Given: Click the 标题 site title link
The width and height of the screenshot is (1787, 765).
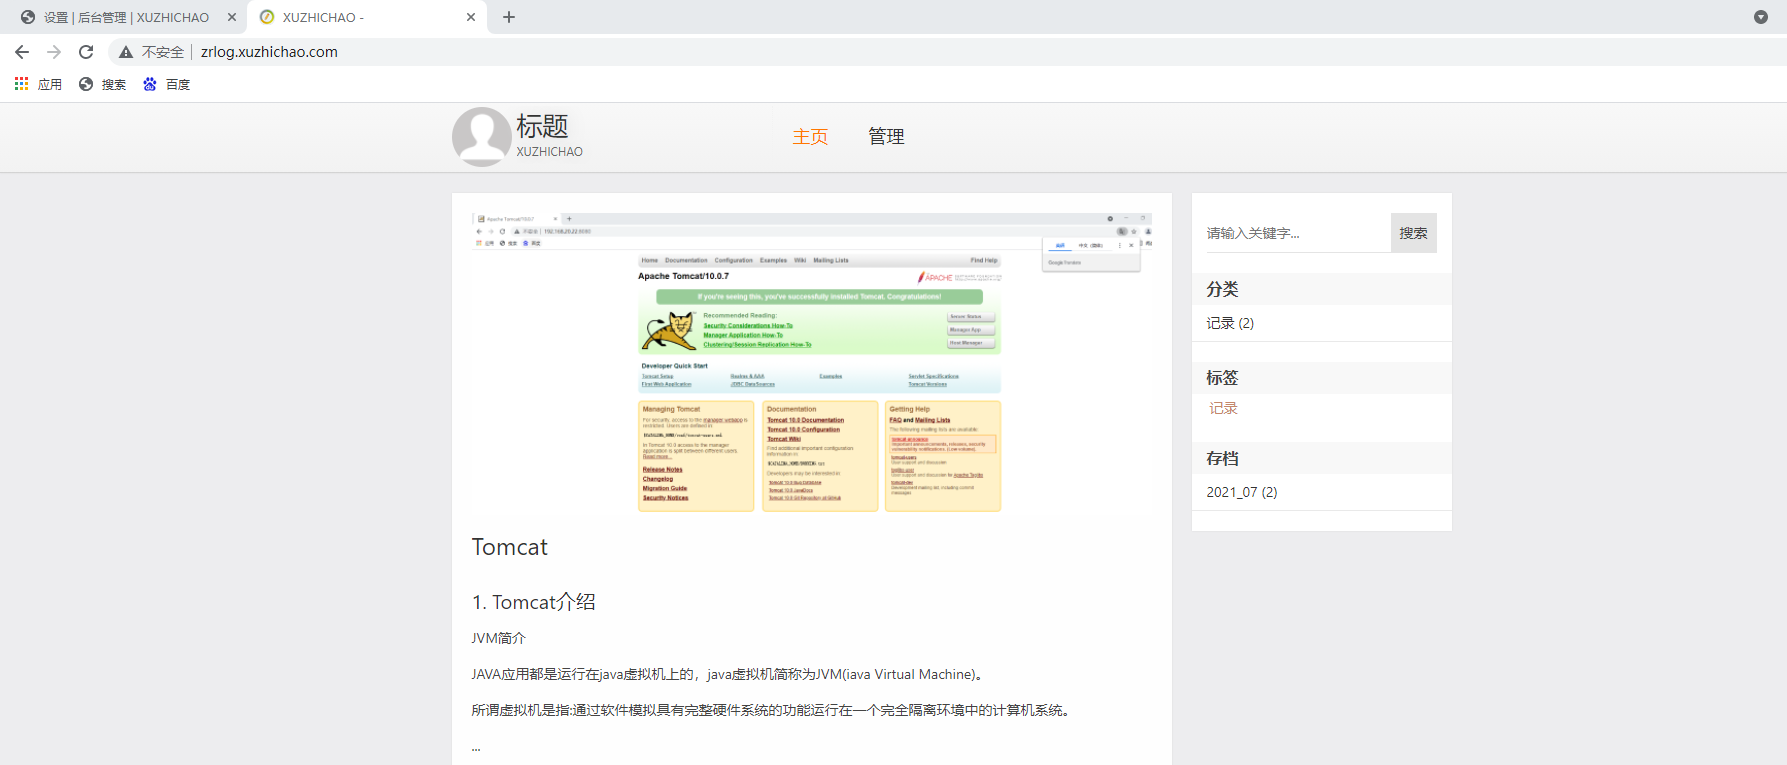Looking at the screenshot, I should coord(542,126).
